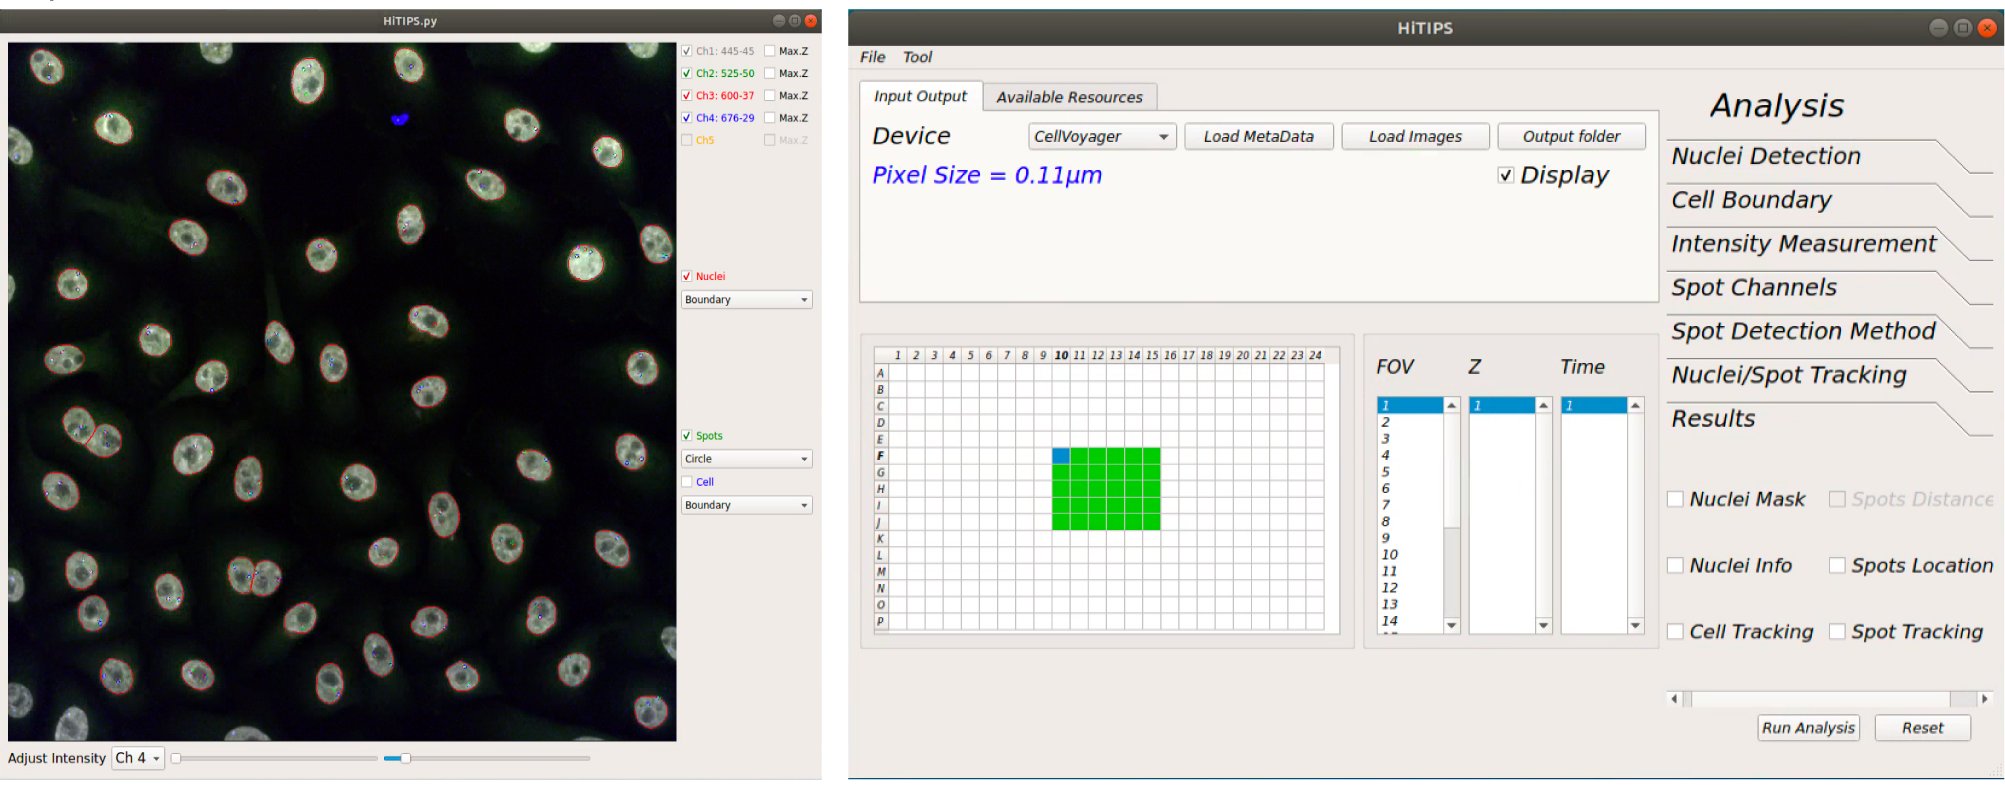
Task: Uncheck the Ch2: 525-50 channel
Action: [687, 73]
